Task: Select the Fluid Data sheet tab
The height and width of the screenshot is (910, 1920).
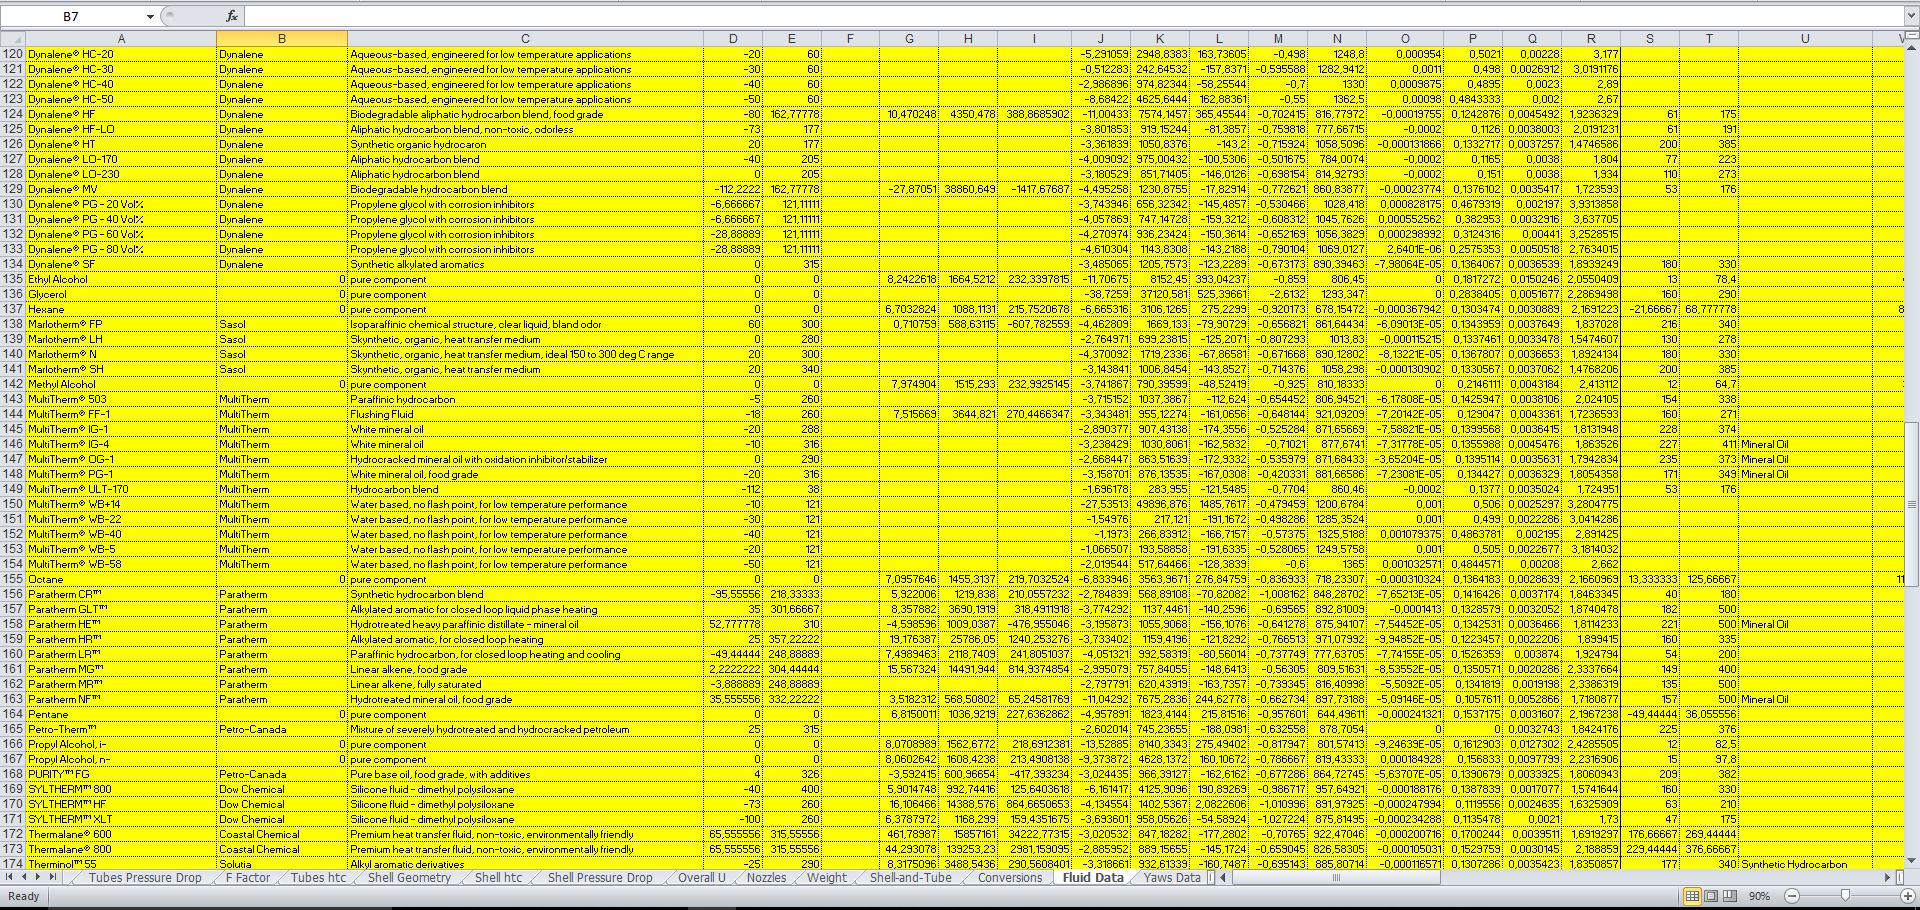Action: click(1092, 878)
